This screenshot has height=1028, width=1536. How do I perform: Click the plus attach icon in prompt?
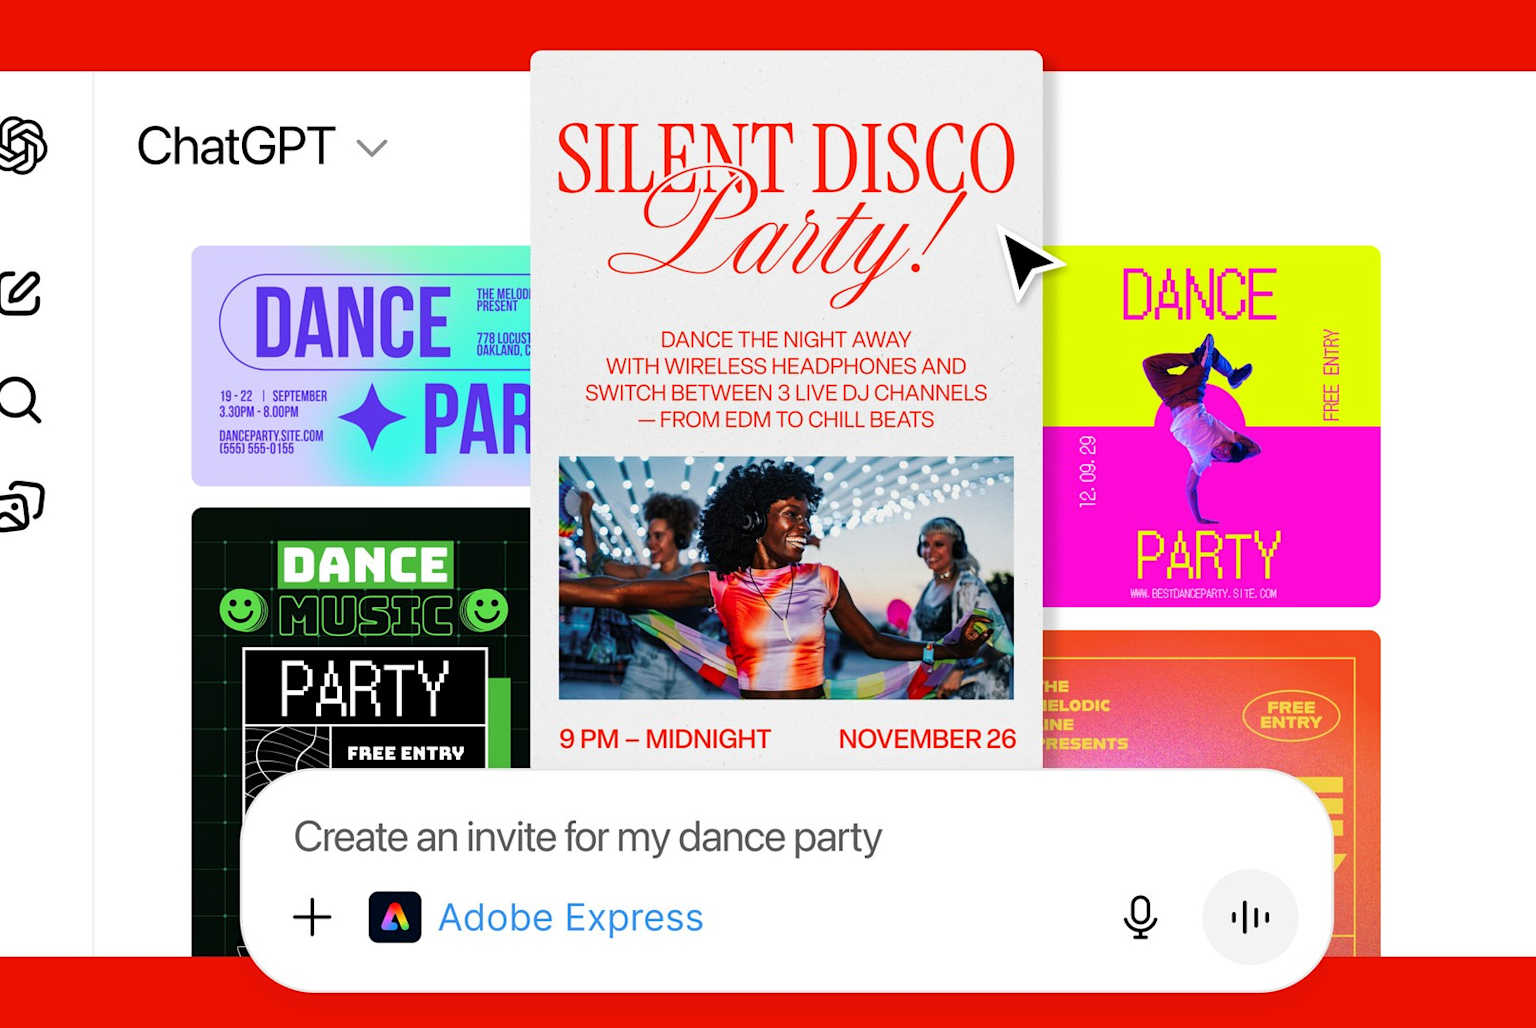pos(312,917)
